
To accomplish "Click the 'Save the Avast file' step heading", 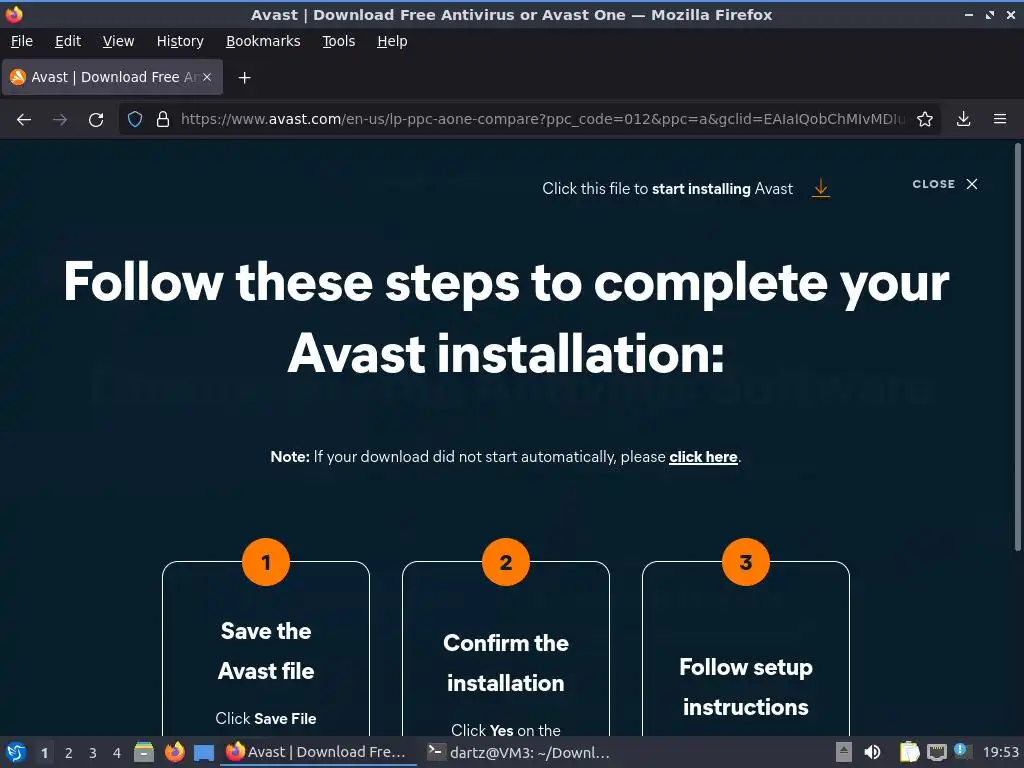I will (x=266, y=651).
